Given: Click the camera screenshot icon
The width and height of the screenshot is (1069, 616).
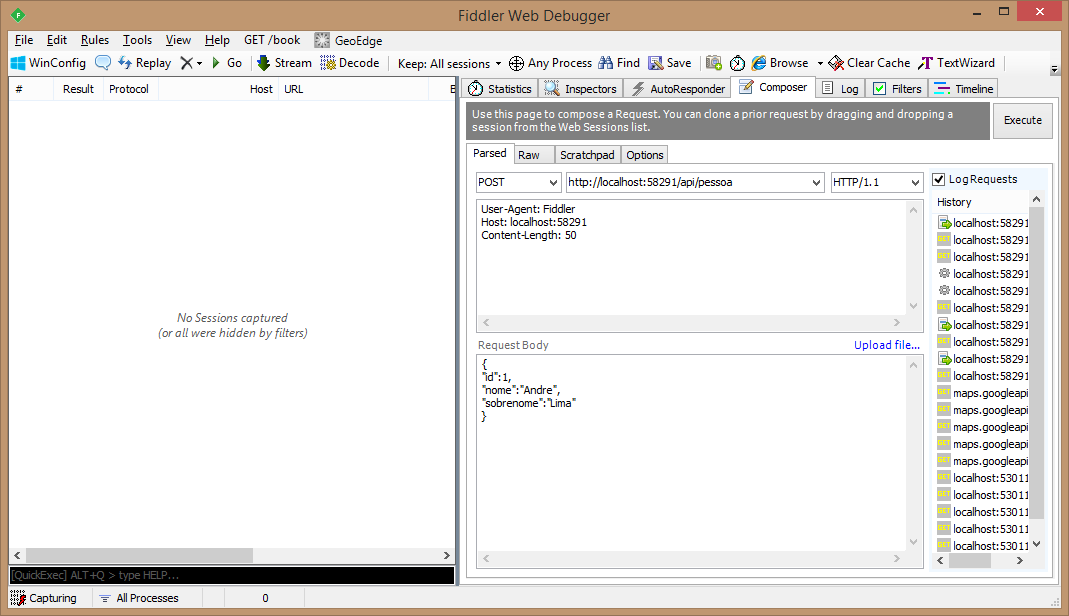Looking at the screenshot, I should [x=713, y=63].
